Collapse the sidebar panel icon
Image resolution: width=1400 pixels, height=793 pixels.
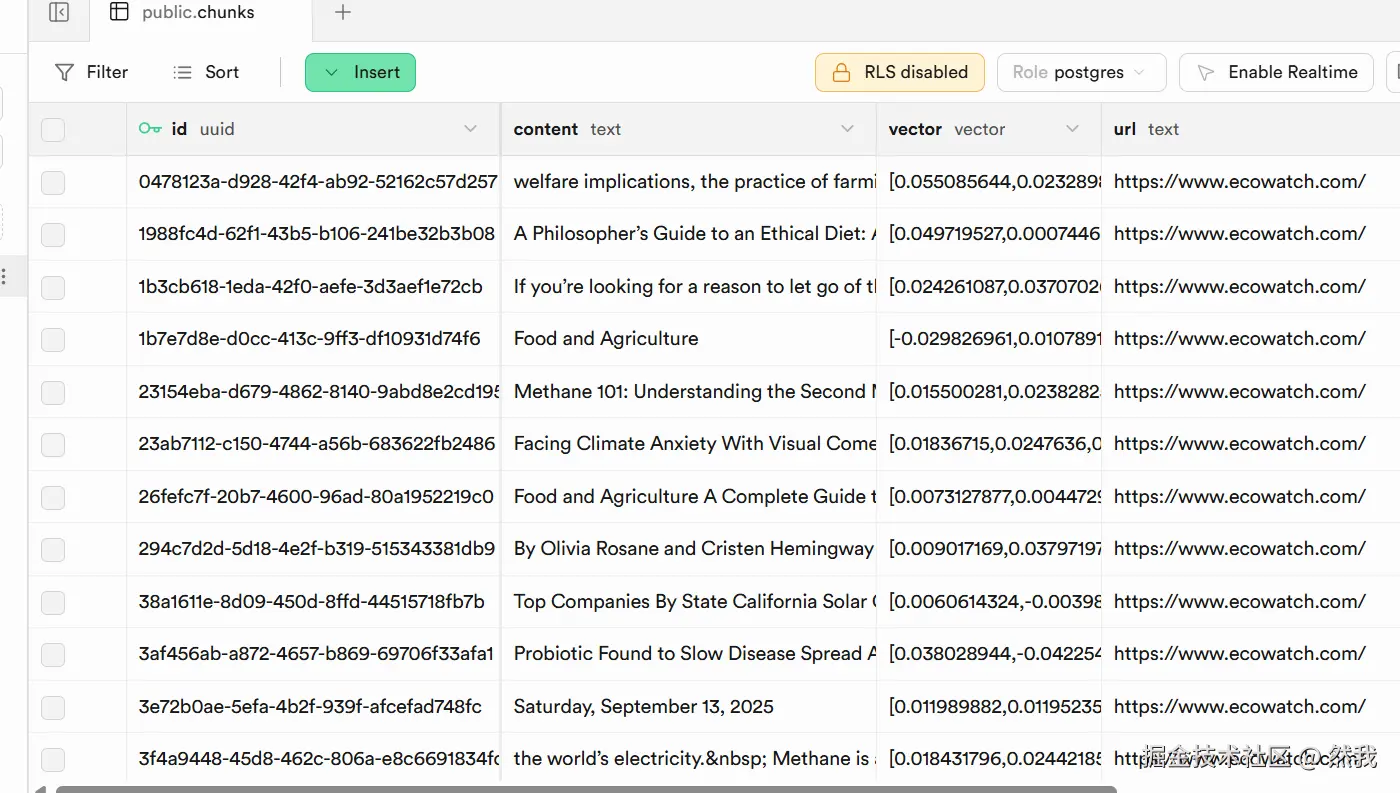point(59,13)
